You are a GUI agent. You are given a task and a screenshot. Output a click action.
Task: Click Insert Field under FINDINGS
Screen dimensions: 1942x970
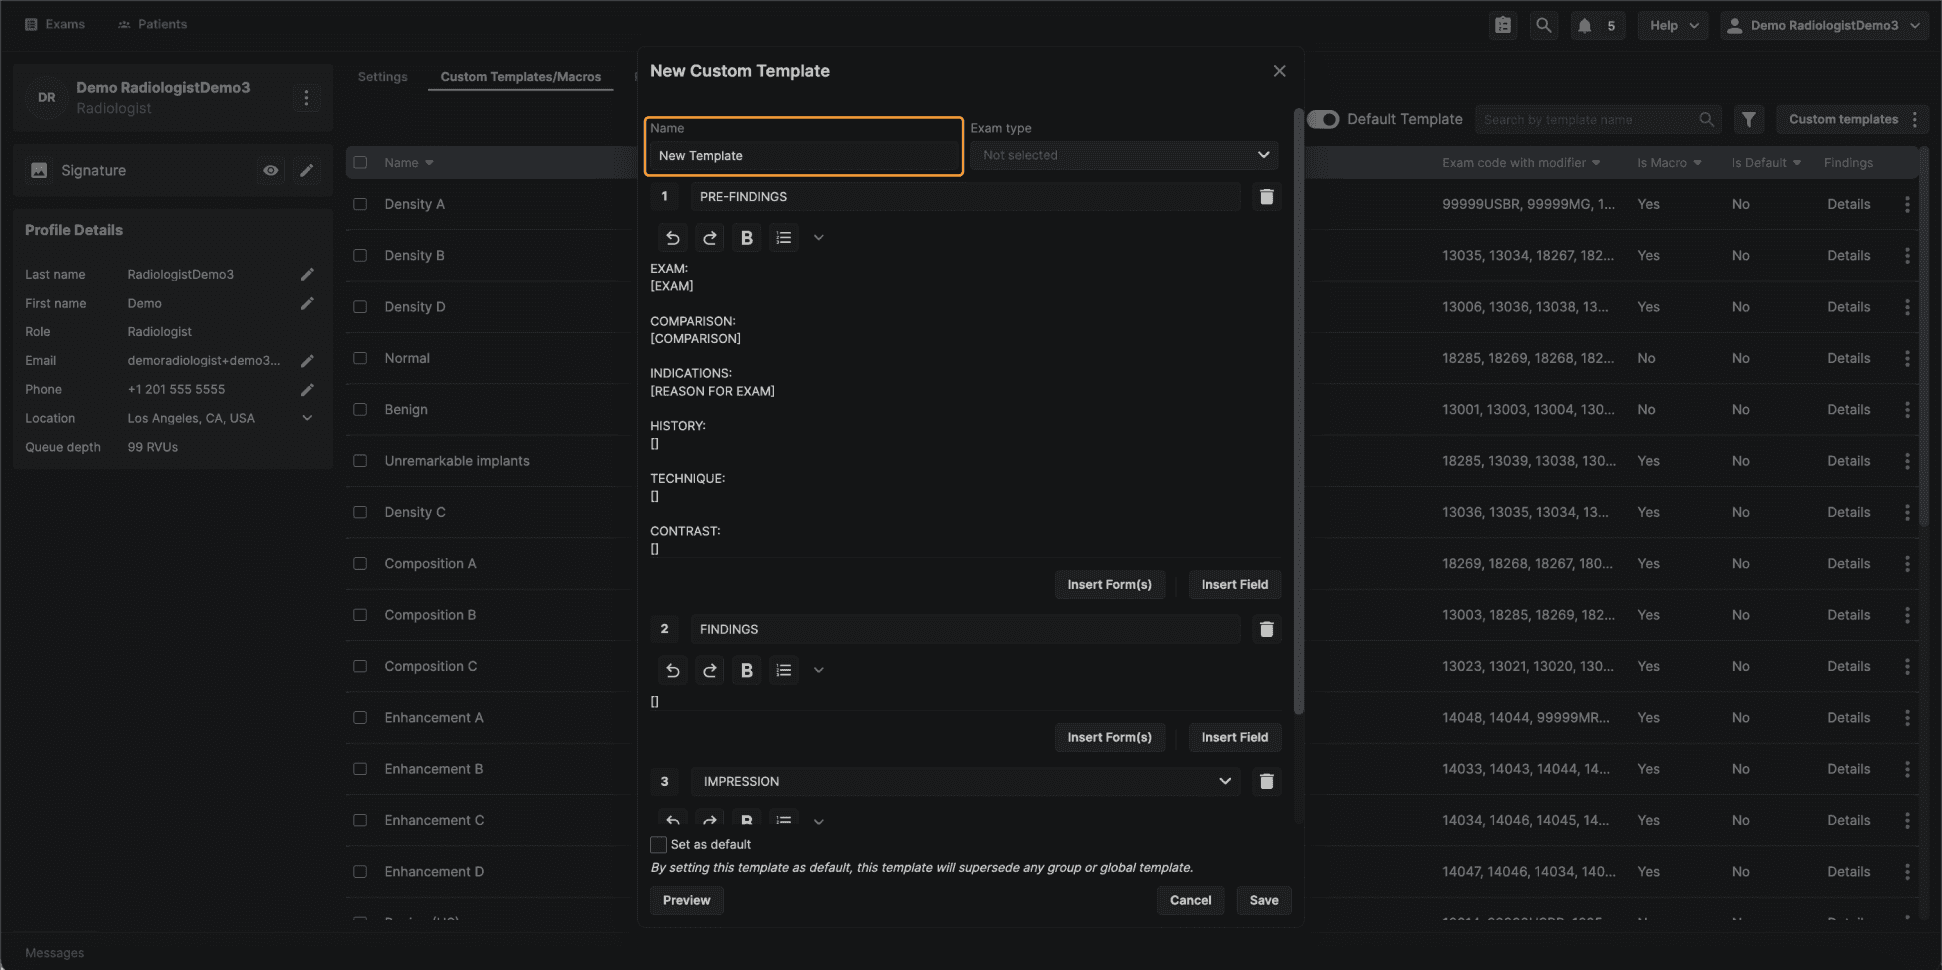click(1234, 737)
